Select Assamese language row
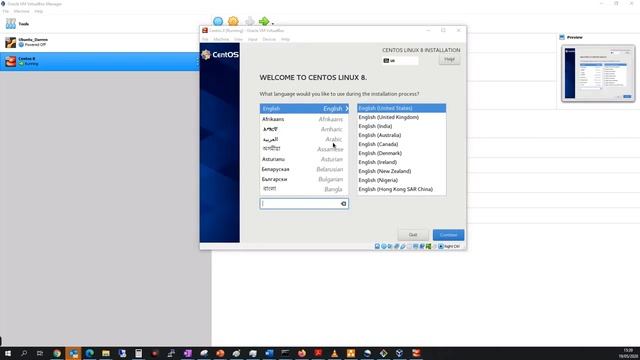 [x=304, y=149]
